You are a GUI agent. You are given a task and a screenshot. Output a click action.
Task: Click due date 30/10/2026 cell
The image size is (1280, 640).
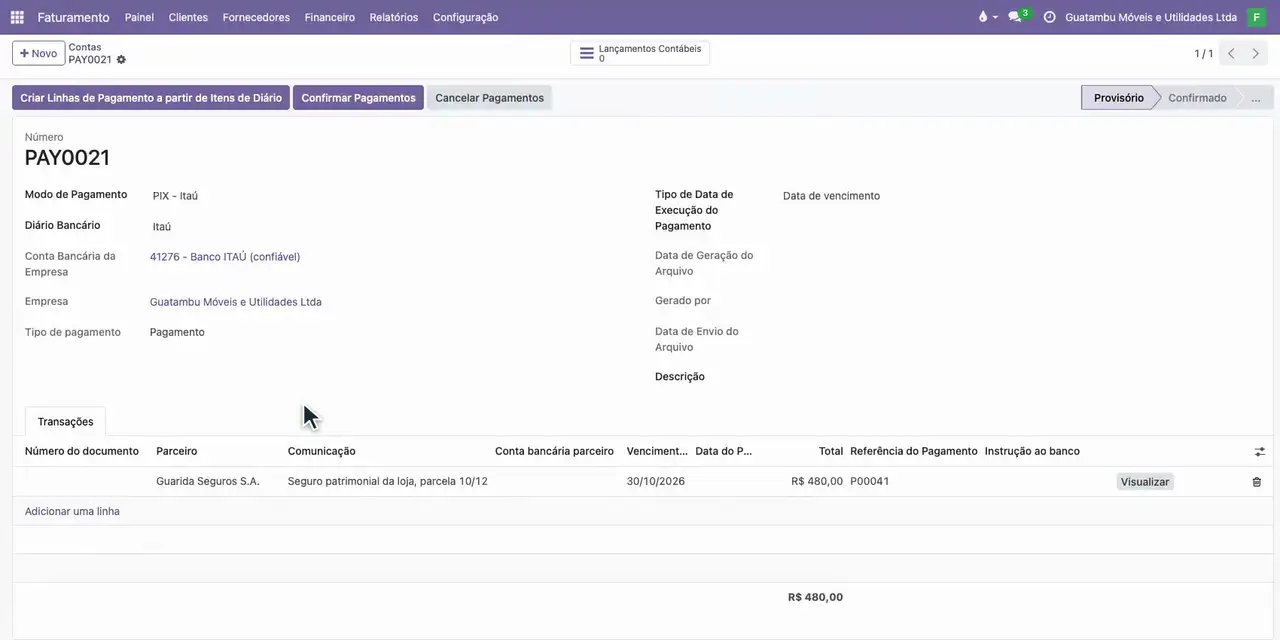656,482
